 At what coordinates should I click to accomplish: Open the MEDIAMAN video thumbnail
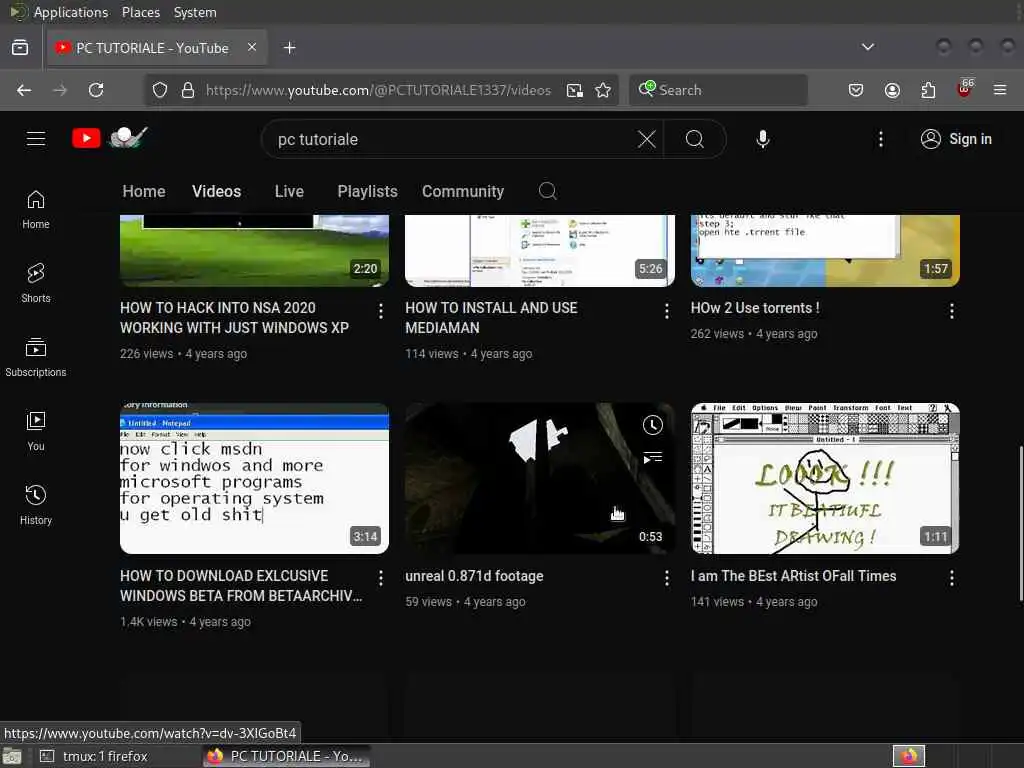pyautogui.click(x=539, y=250)
